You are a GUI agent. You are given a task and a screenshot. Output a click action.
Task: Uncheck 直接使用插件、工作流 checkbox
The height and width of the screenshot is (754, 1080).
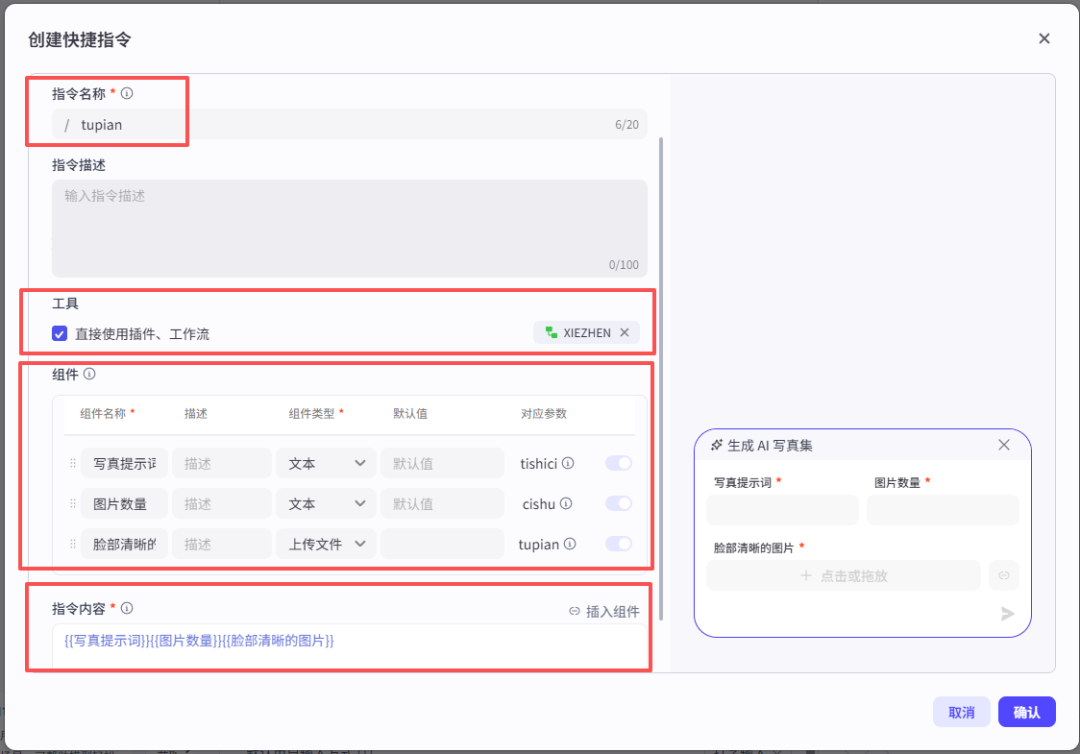pyautogui.click(x=59, y=333)
